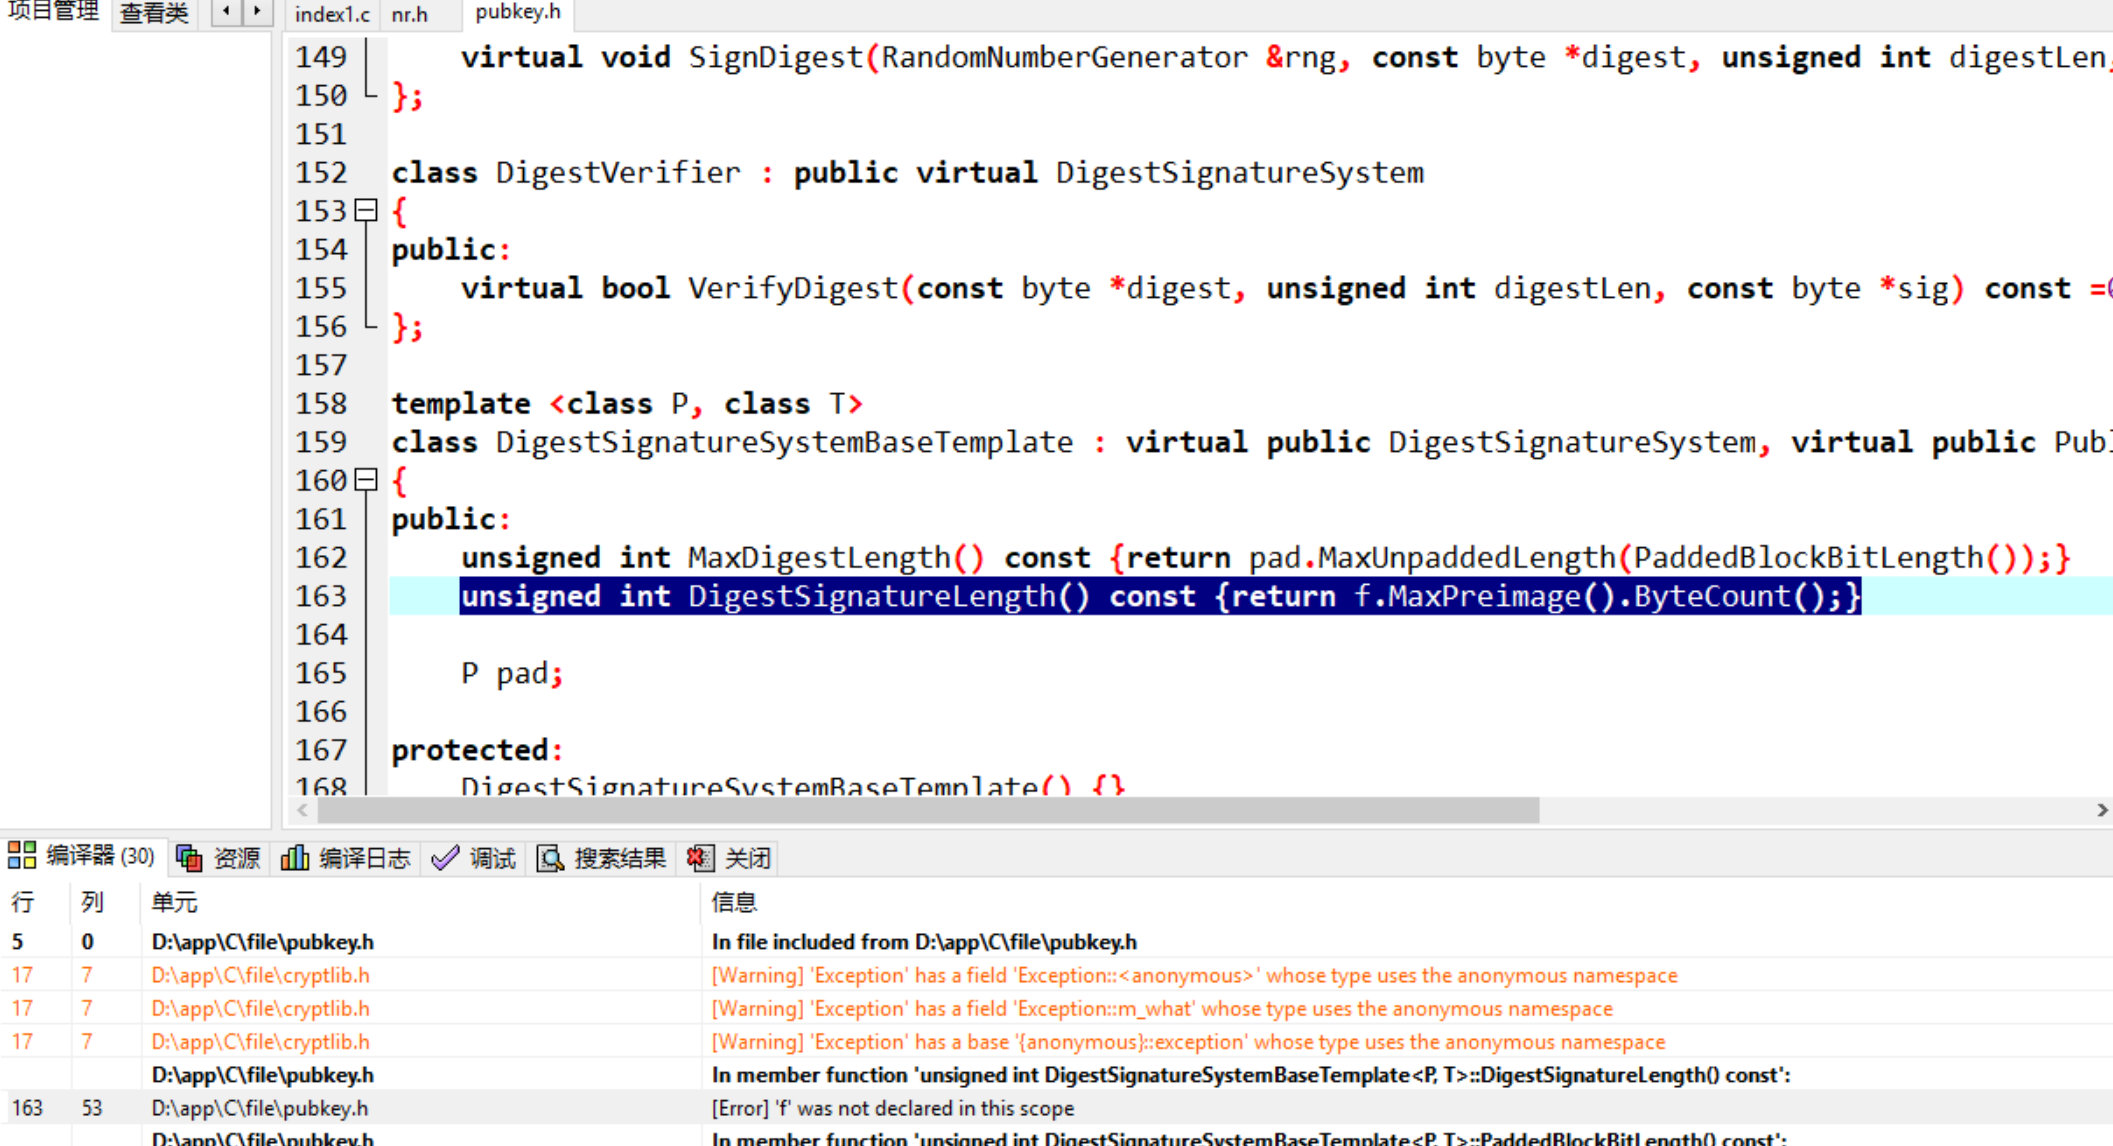Screen dimensions: 2113x1146
Task: Click the debug checkmark icon
Action: pos(445,858)
